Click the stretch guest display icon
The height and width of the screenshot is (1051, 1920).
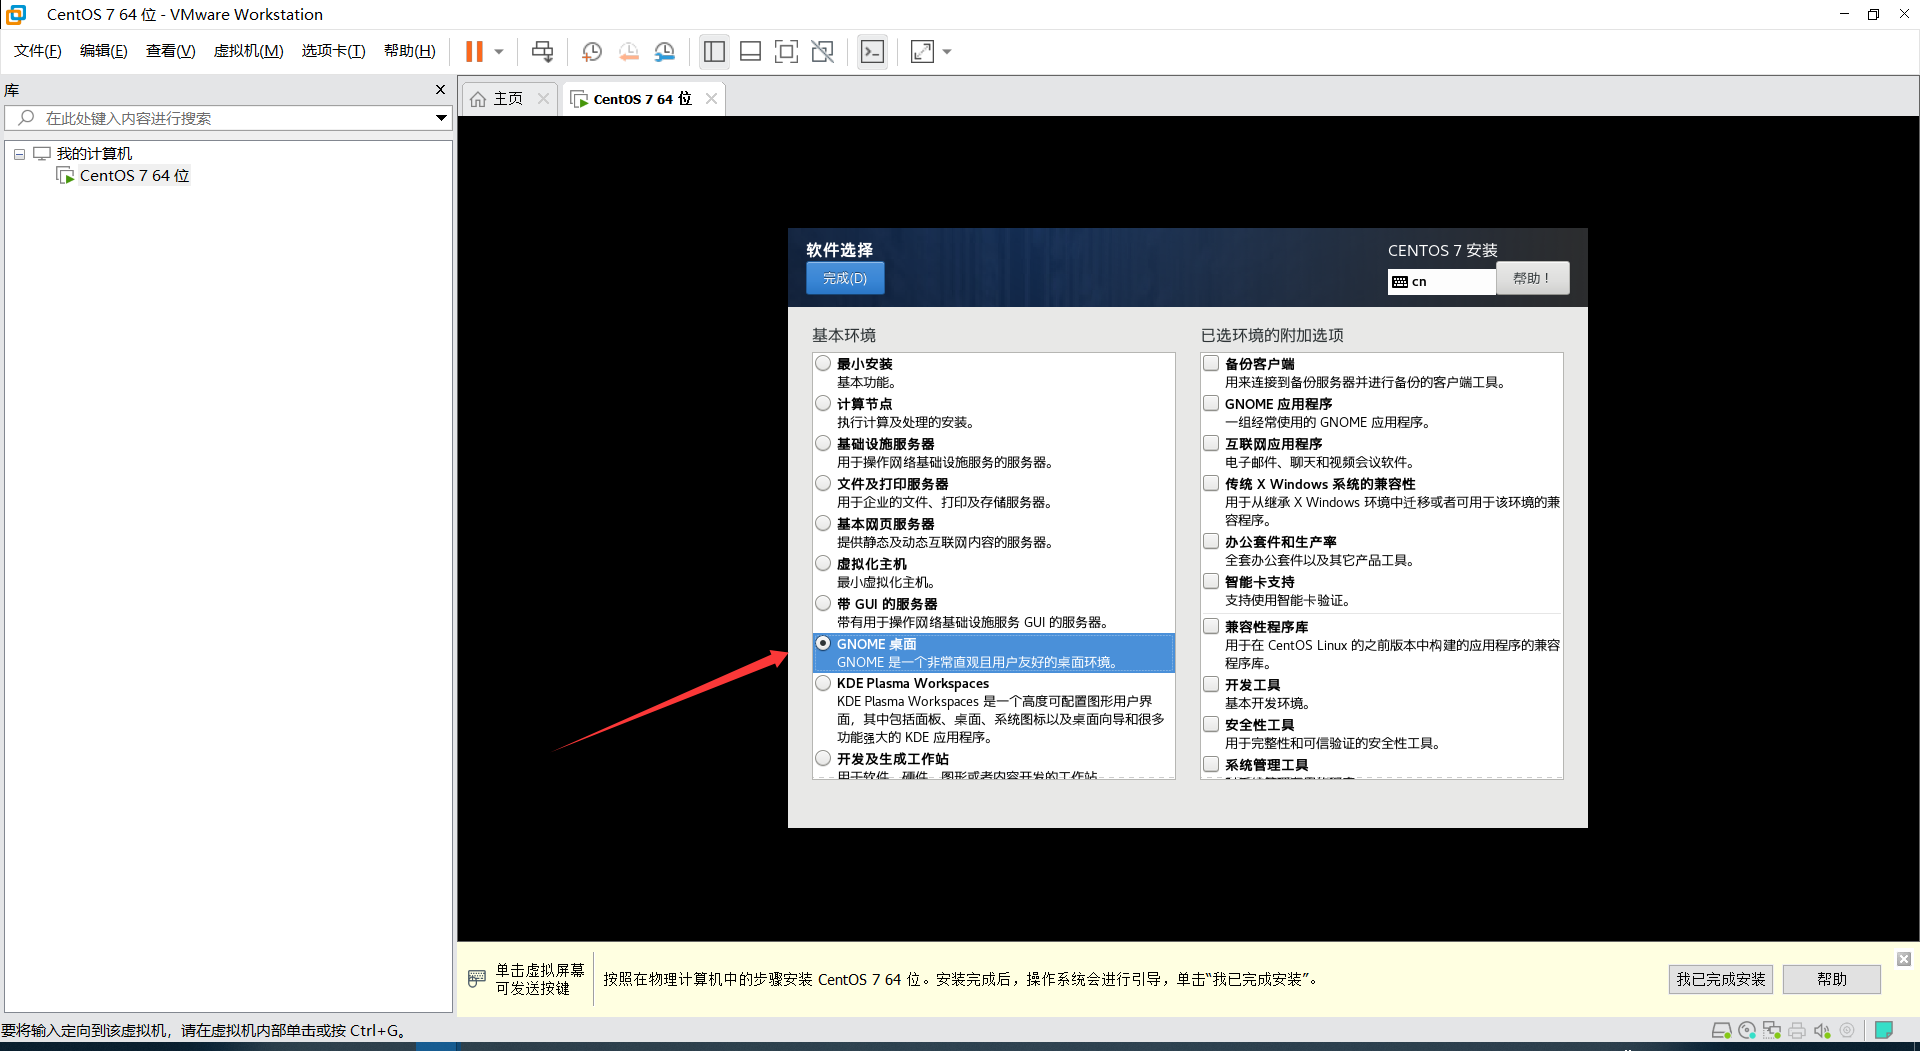click(922, 51)
